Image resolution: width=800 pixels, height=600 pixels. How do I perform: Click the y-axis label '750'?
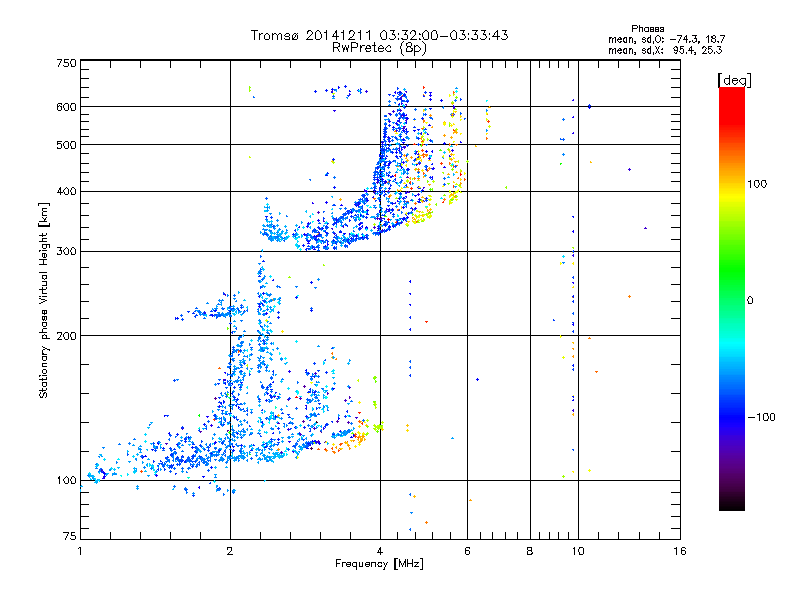pyautogui.click(x=66, y=63)
